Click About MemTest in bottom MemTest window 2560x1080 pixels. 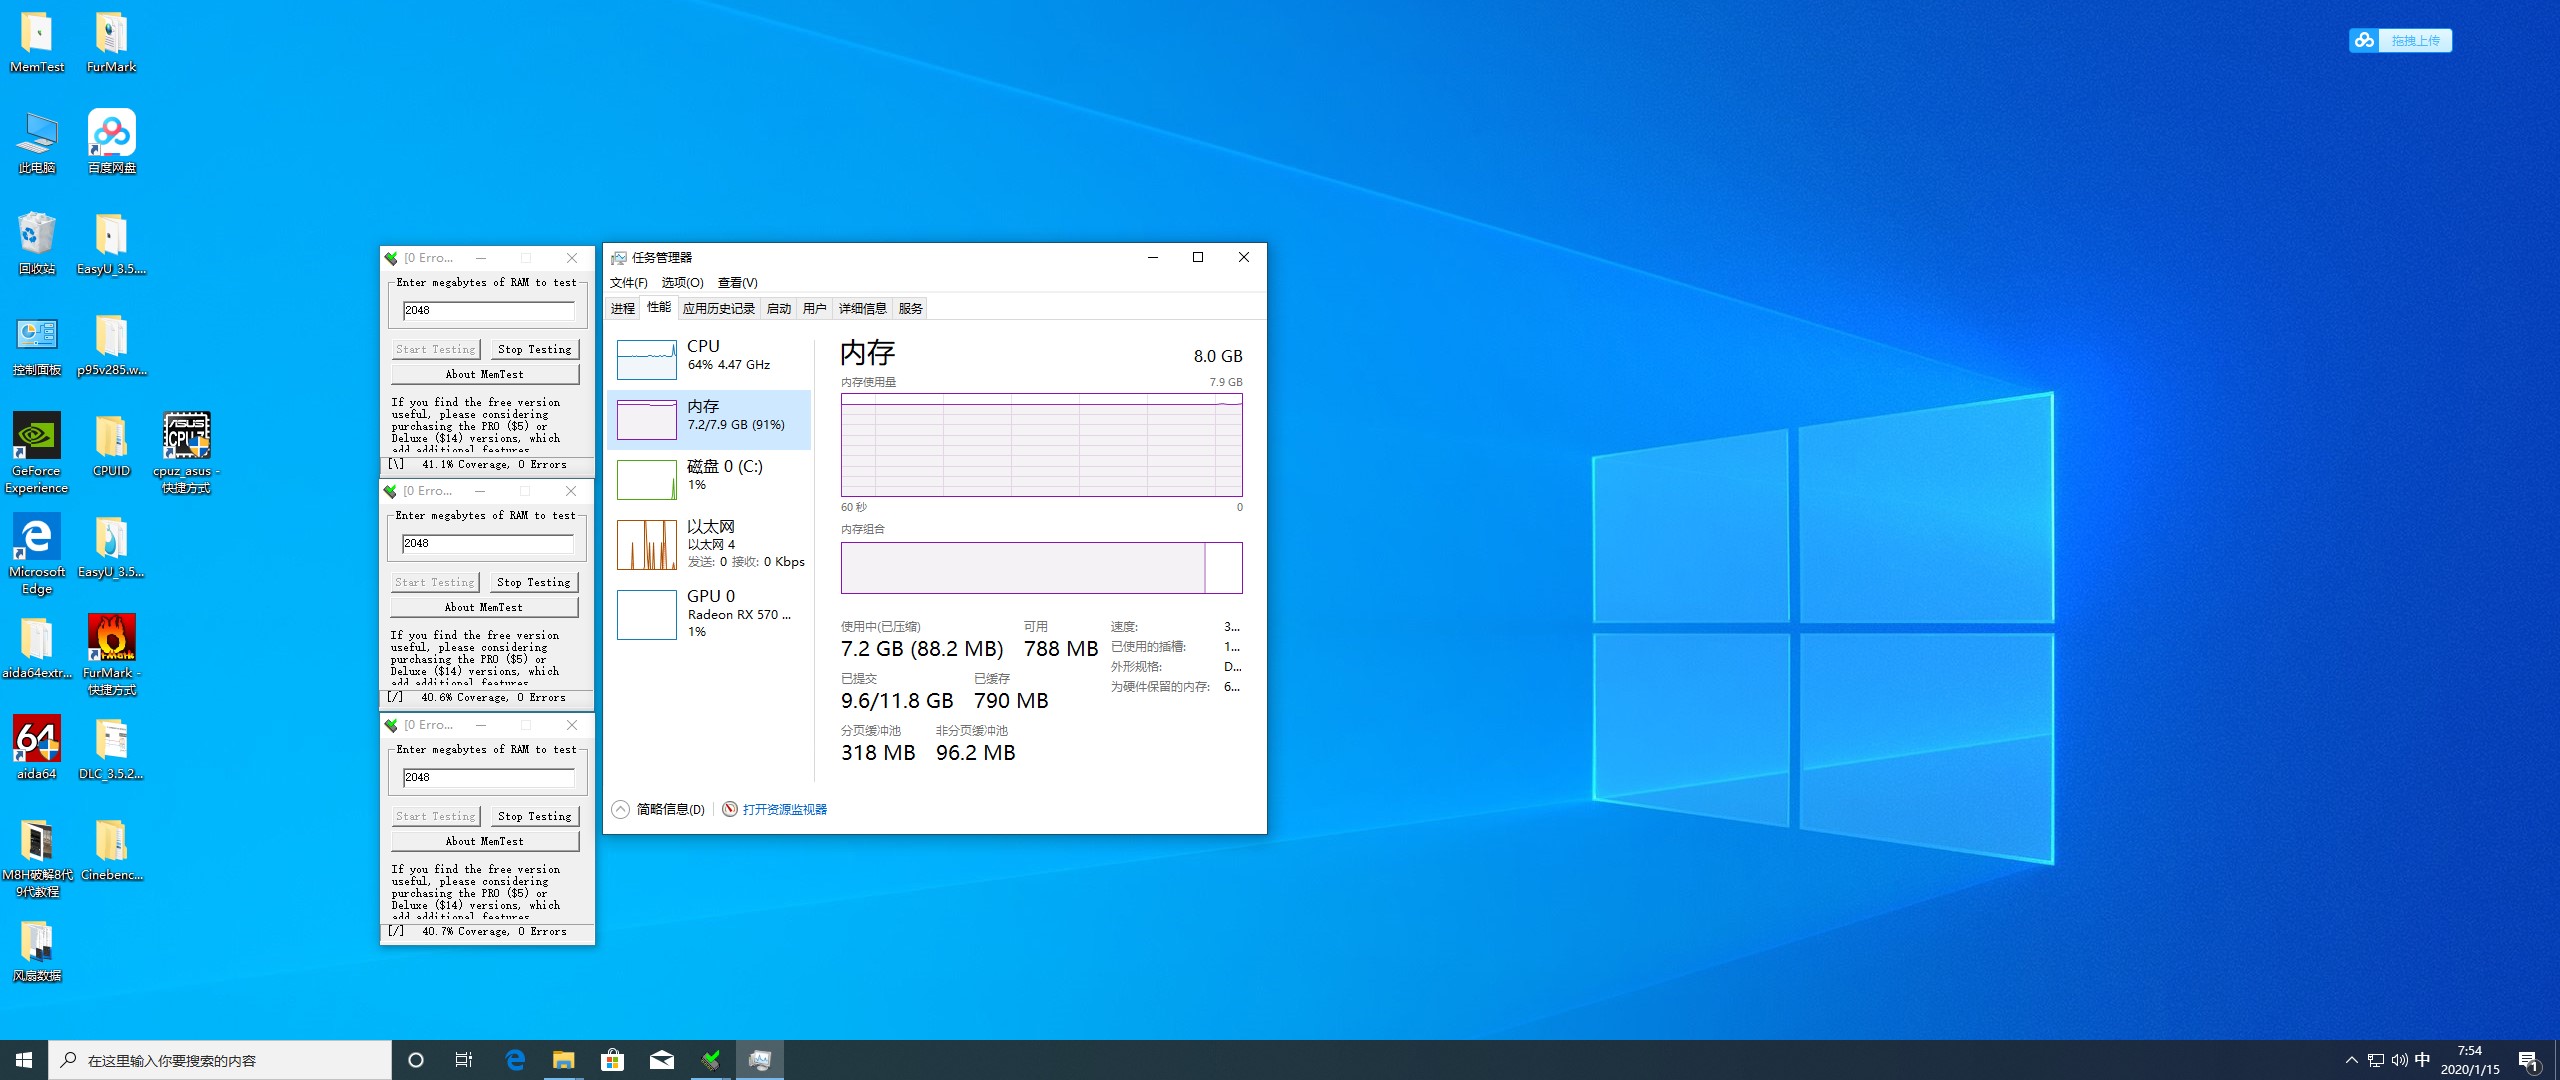(485, 841)
